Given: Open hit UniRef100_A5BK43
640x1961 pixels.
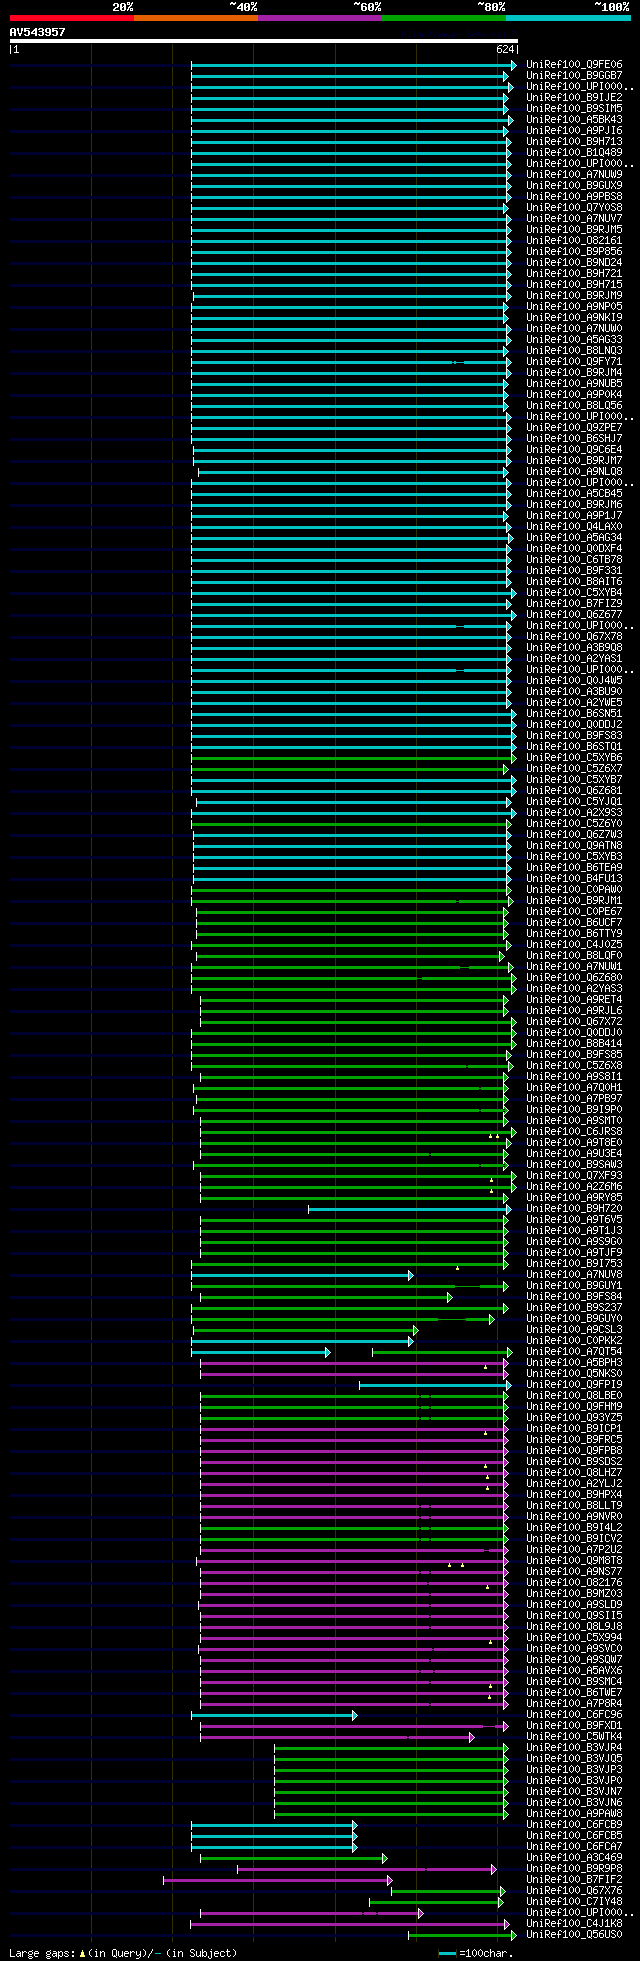Looking at the screenshot, I should pyautogui.click(x=574, y=120).
